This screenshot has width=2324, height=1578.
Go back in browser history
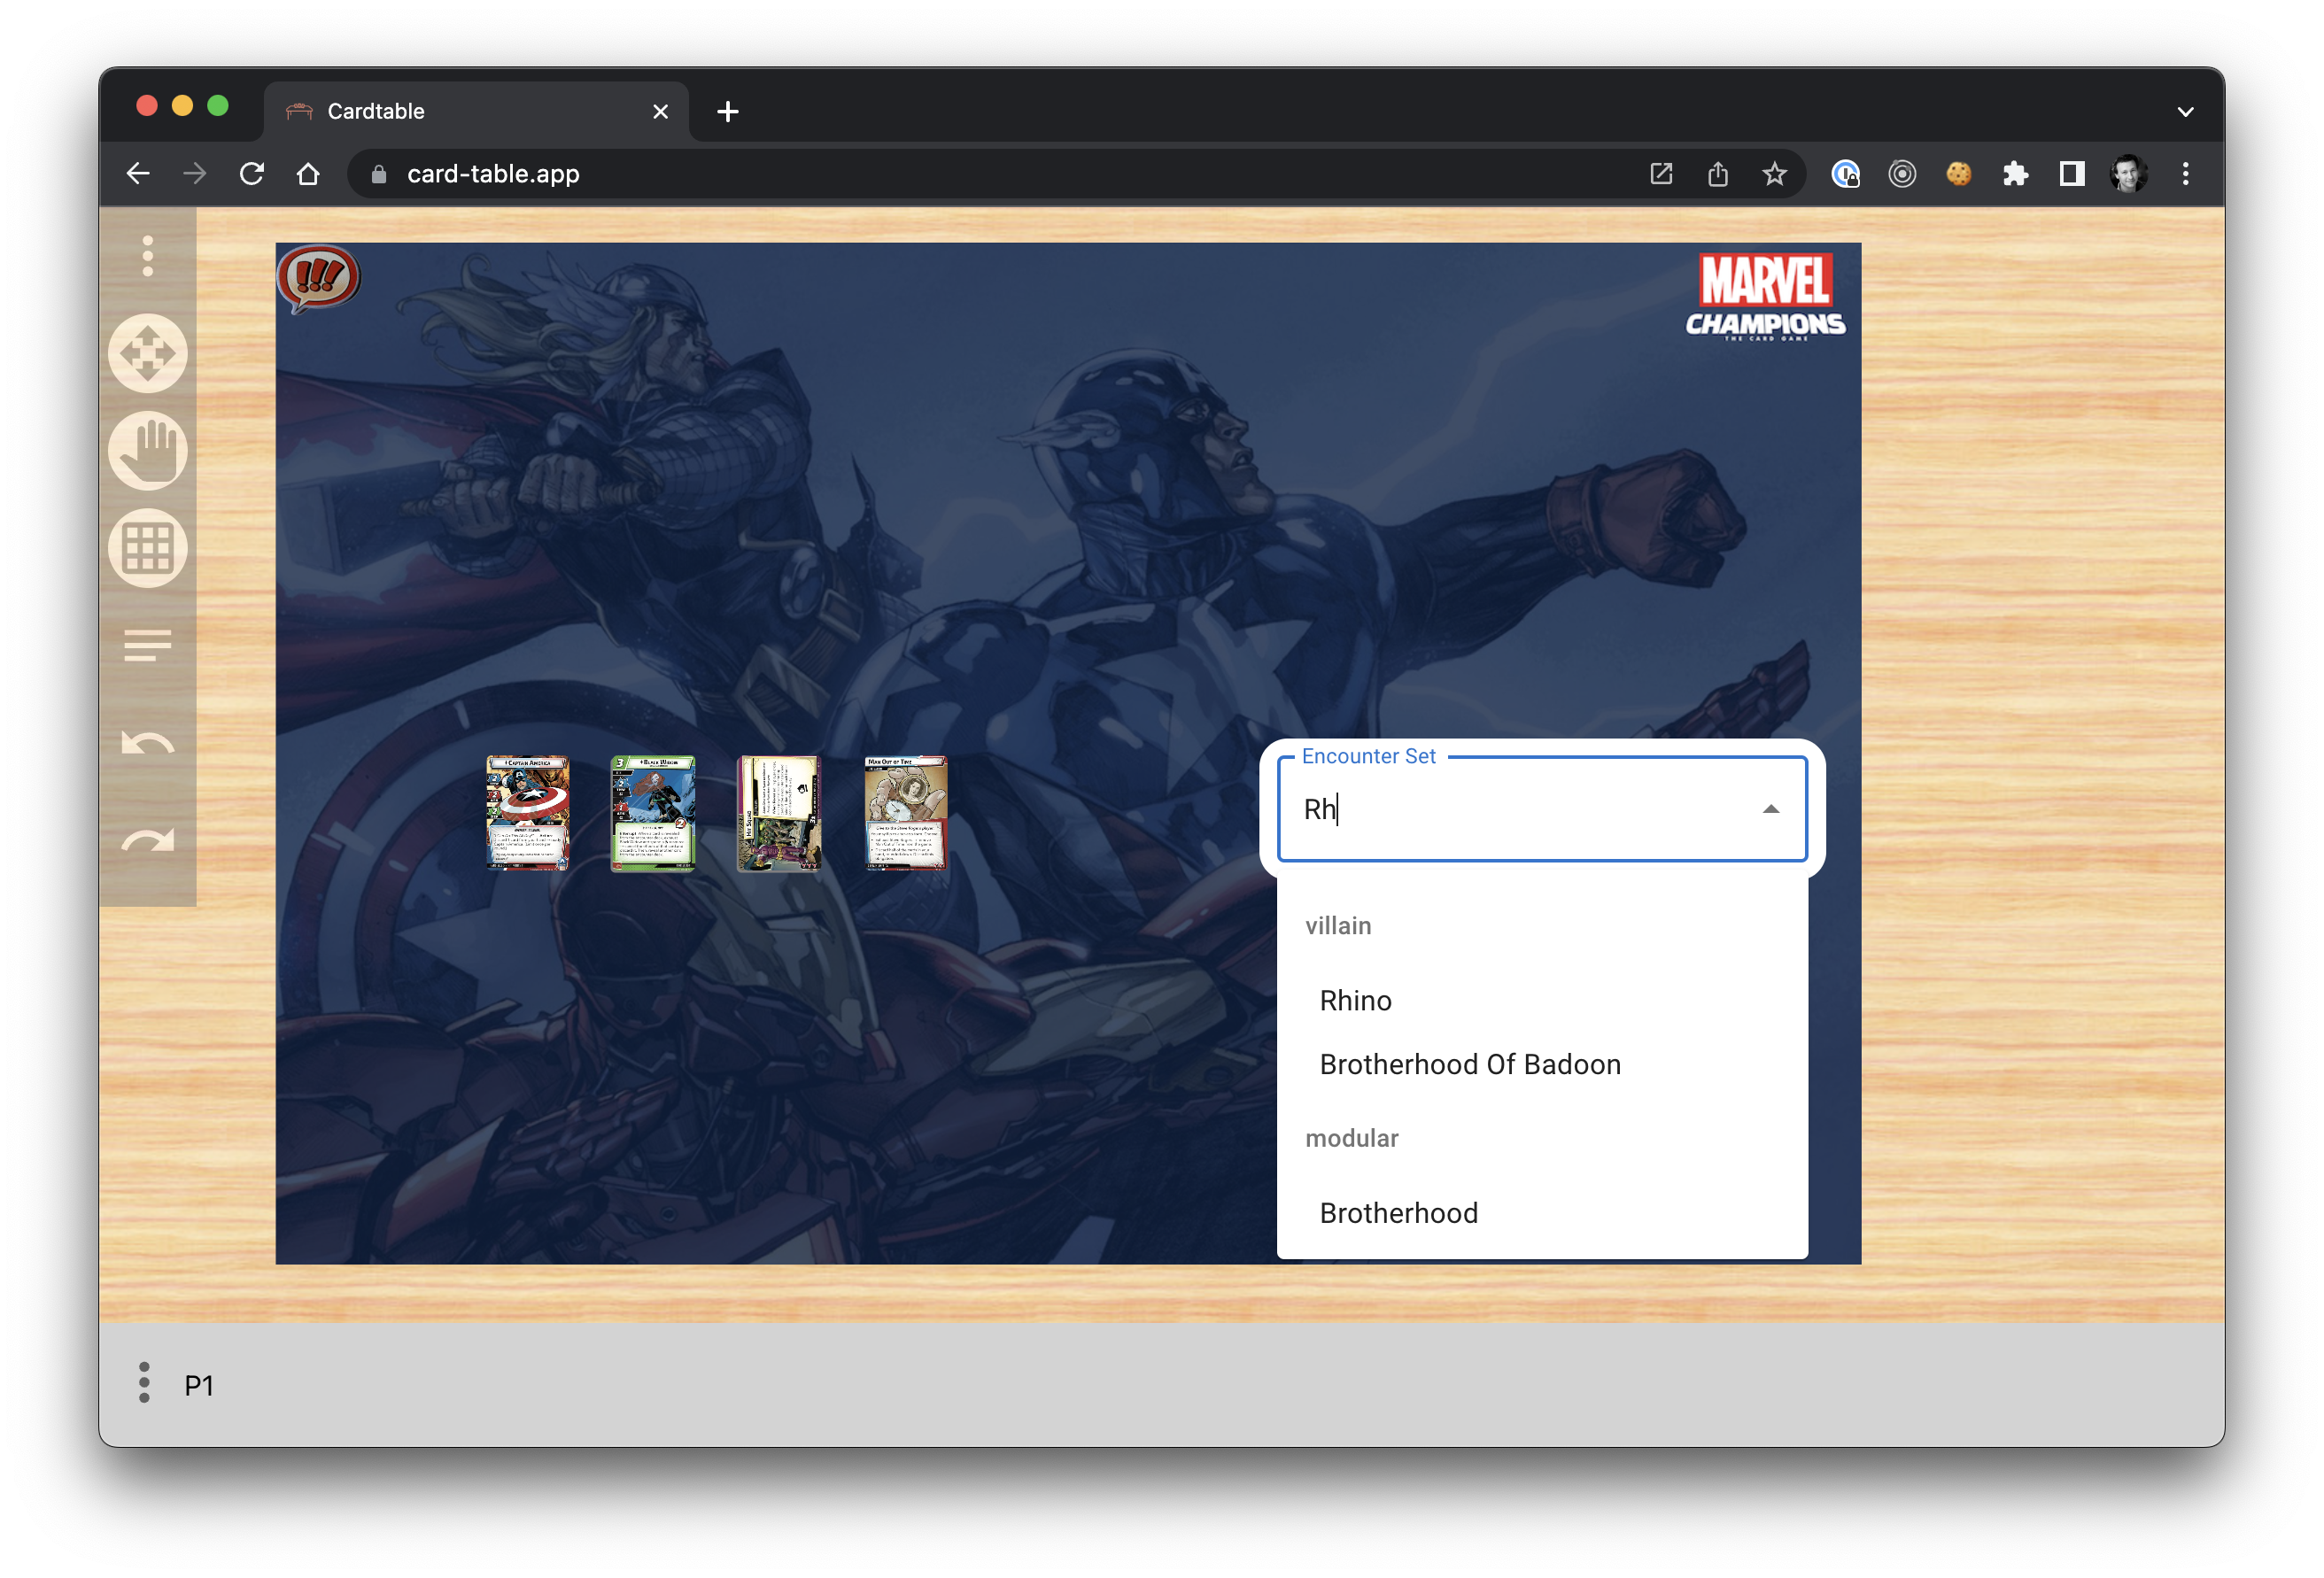[x=138, y=174]
